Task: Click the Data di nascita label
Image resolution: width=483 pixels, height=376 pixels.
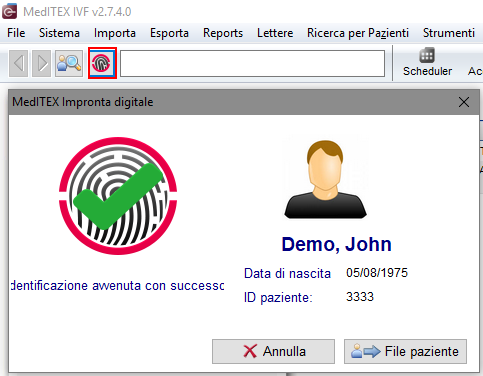Action: 287,273
